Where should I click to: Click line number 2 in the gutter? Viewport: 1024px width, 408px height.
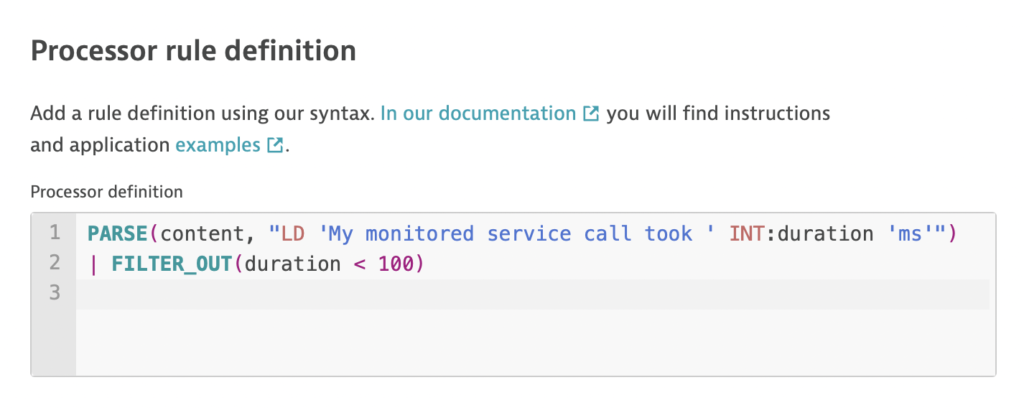pos(54,263)
